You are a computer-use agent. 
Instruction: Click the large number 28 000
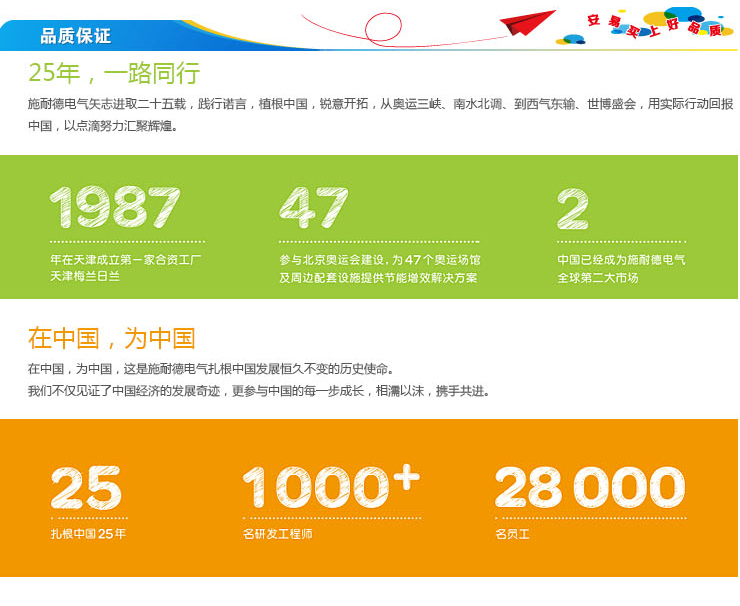coord(590,487)
